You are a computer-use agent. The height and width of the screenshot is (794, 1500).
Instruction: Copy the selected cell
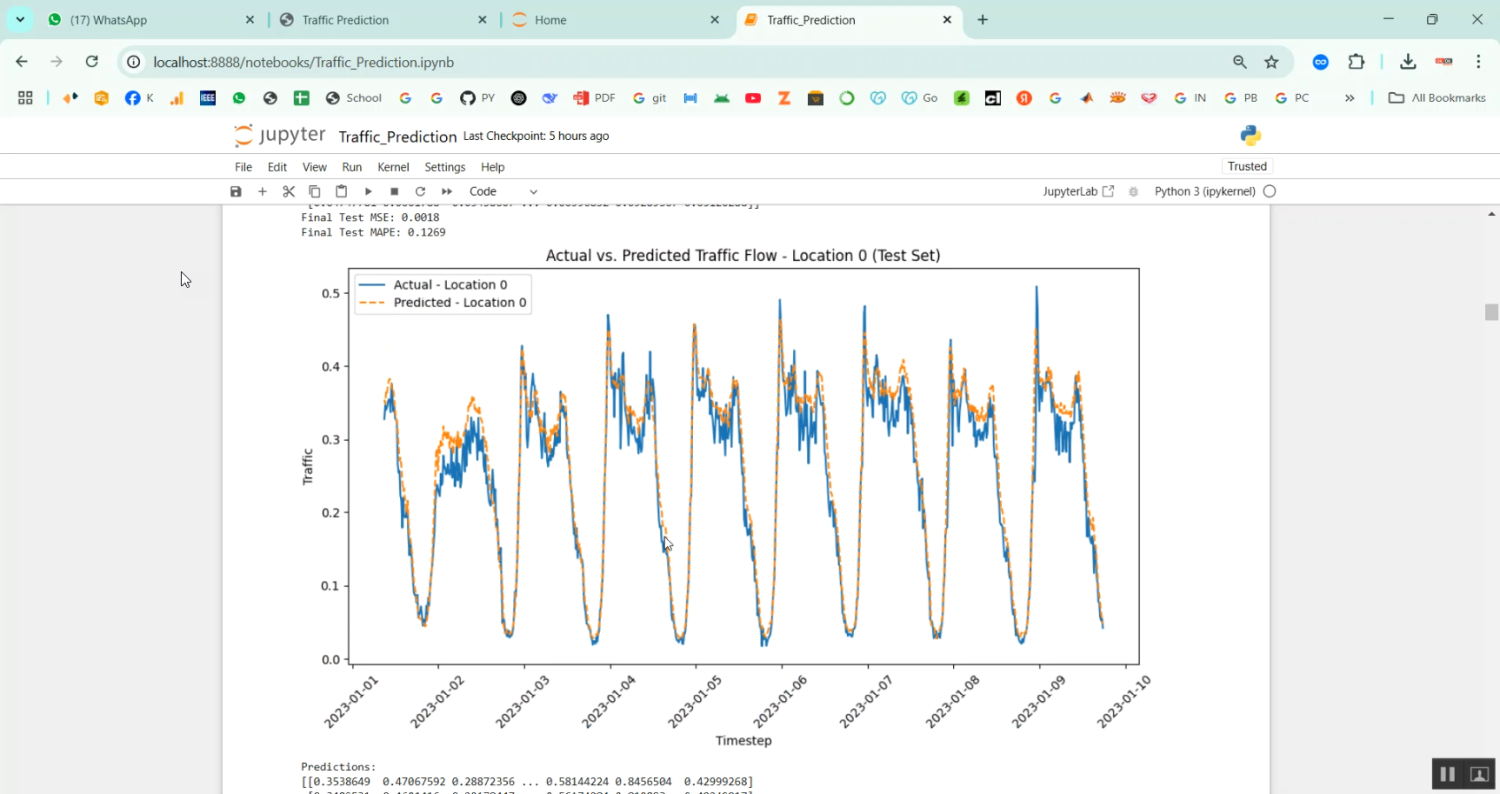(x=315, y=191)
